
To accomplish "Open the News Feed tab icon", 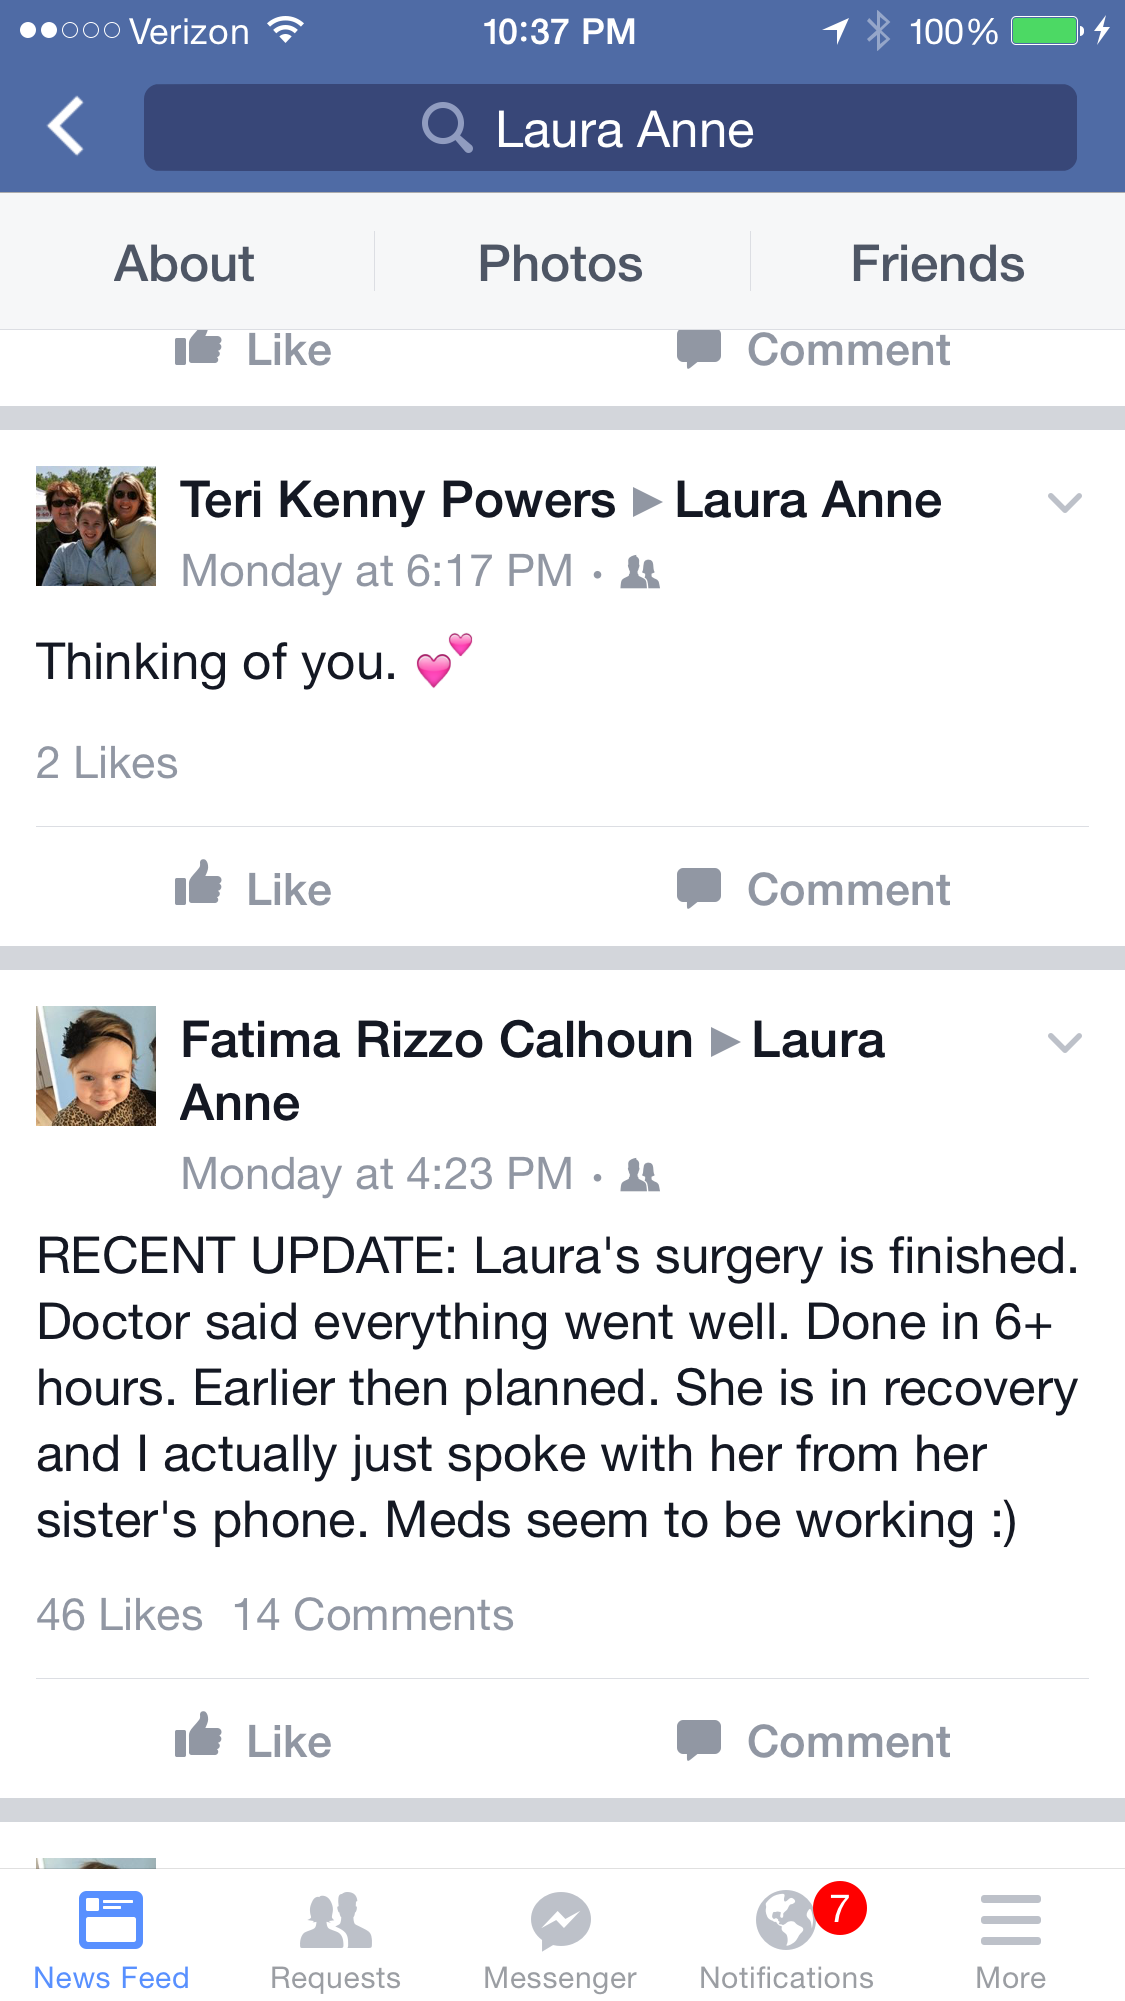I will (x=111, y=1920).
